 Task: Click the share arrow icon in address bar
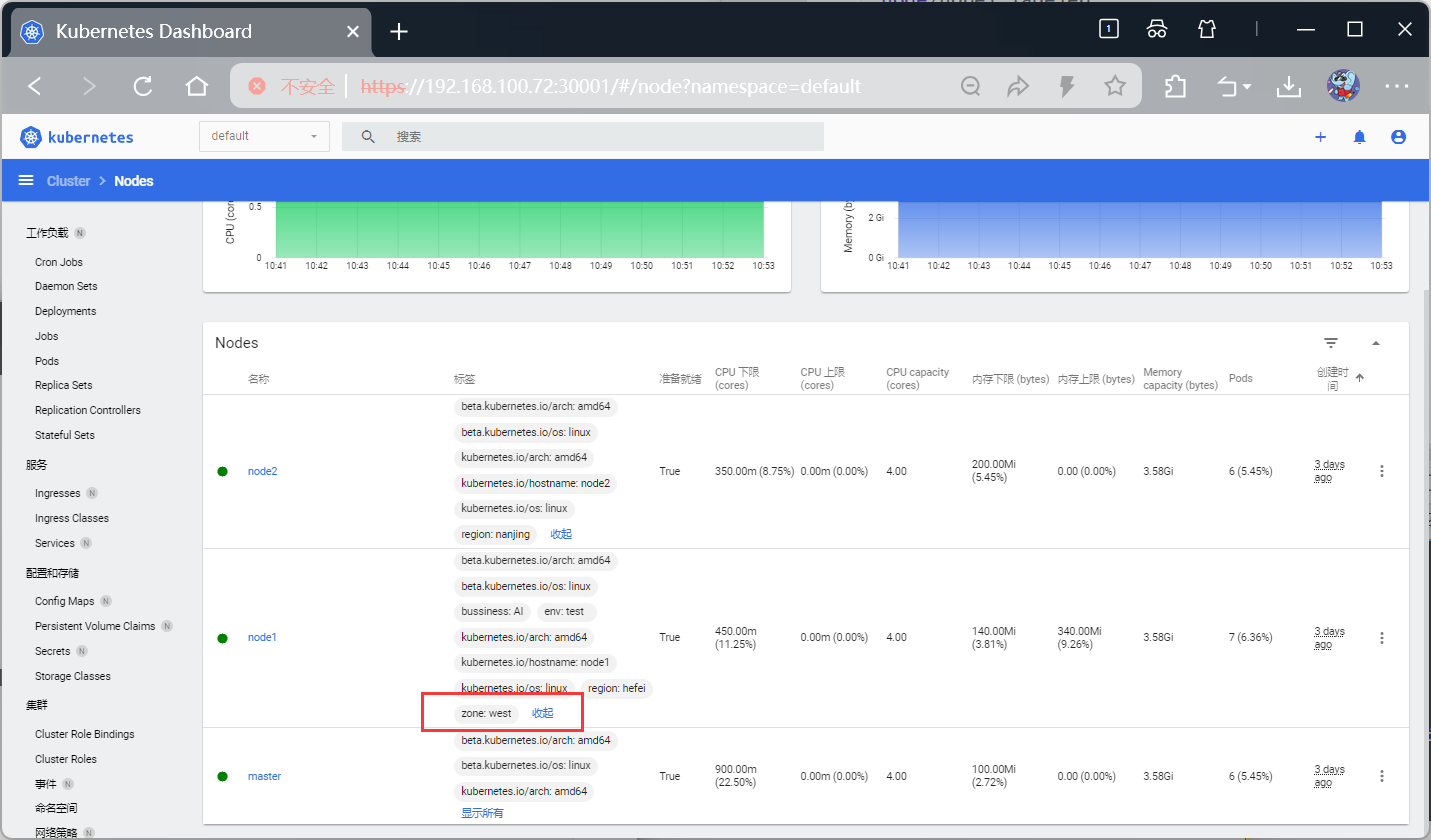[x=1018, y=87]
